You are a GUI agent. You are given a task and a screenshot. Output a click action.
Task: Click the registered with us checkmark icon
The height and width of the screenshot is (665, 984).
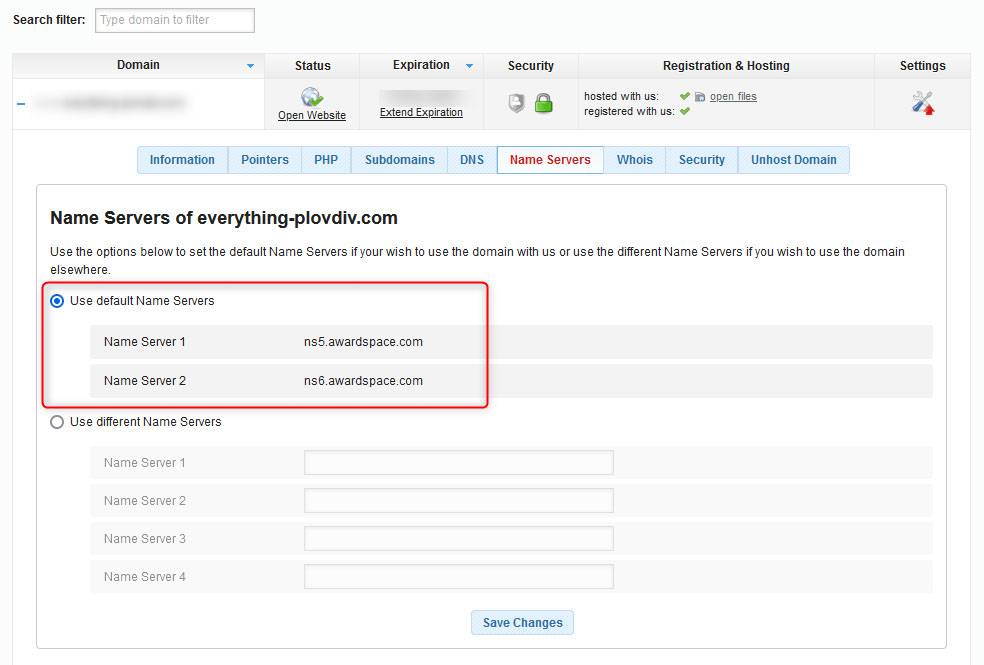pos(684,110)
